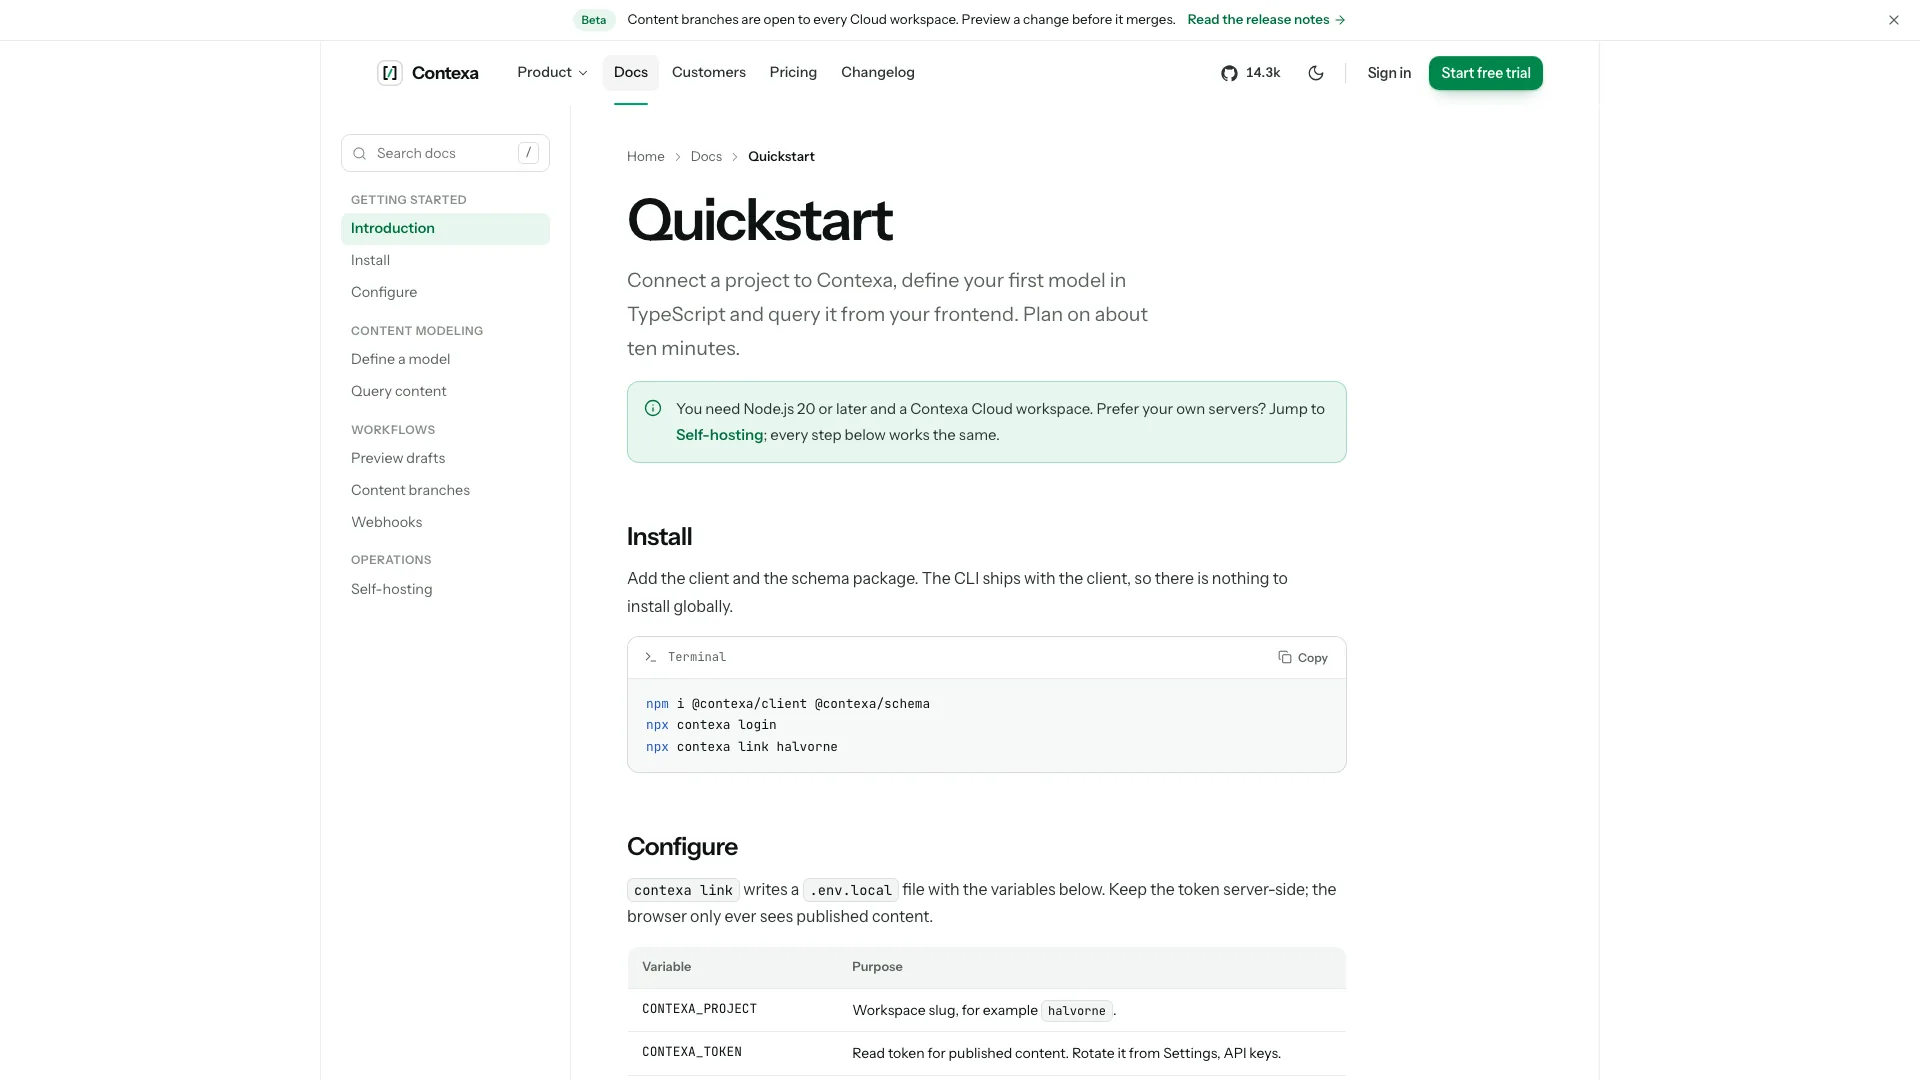
Task: Open the Docs nav tab
Action: pyautogui.click(x=631, y=73)
